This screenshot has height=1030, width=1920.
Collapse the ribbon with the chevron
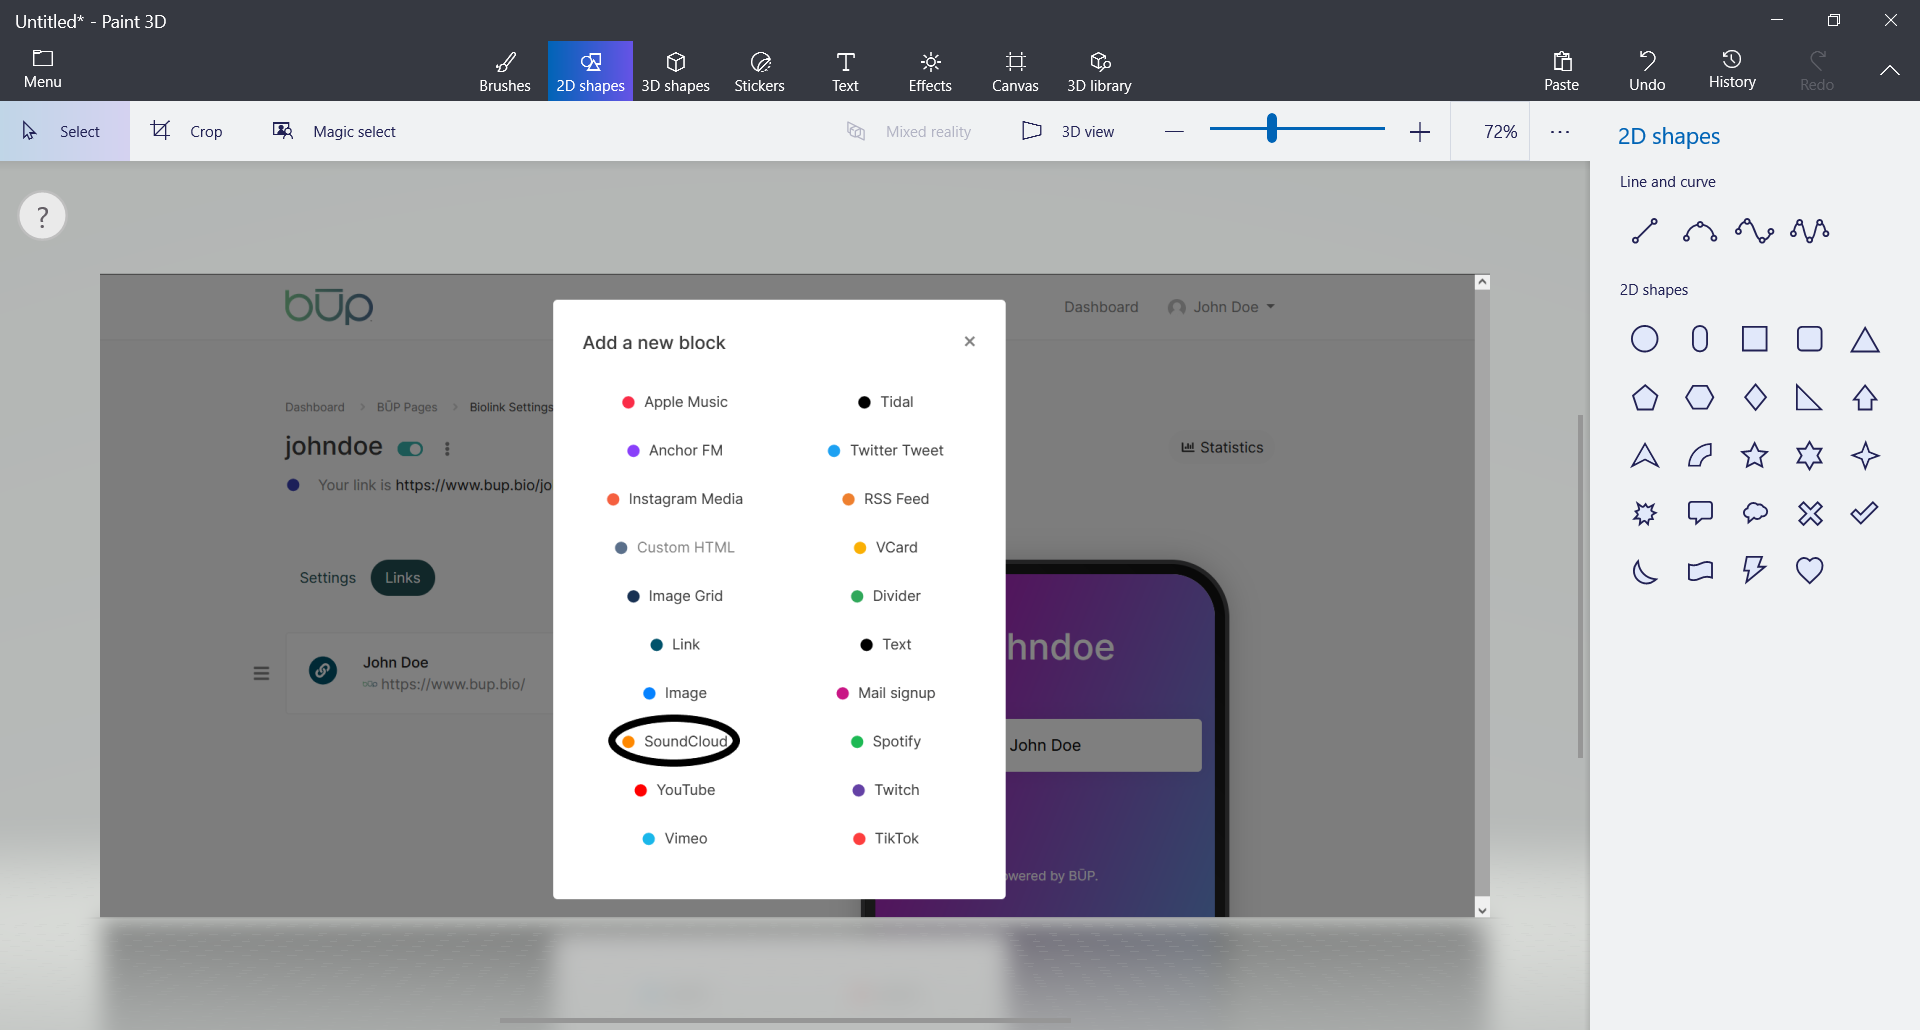[x=1889, y=70]
